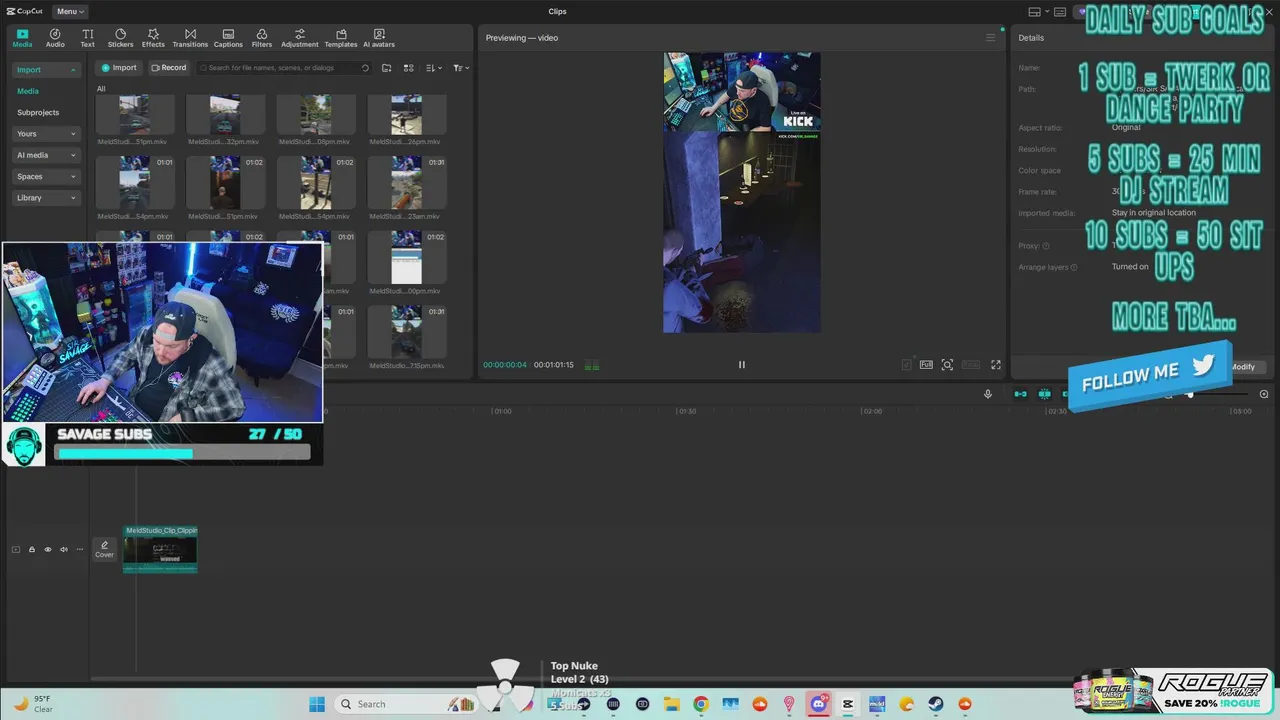Open the Transitions tab

click(190, 38)
